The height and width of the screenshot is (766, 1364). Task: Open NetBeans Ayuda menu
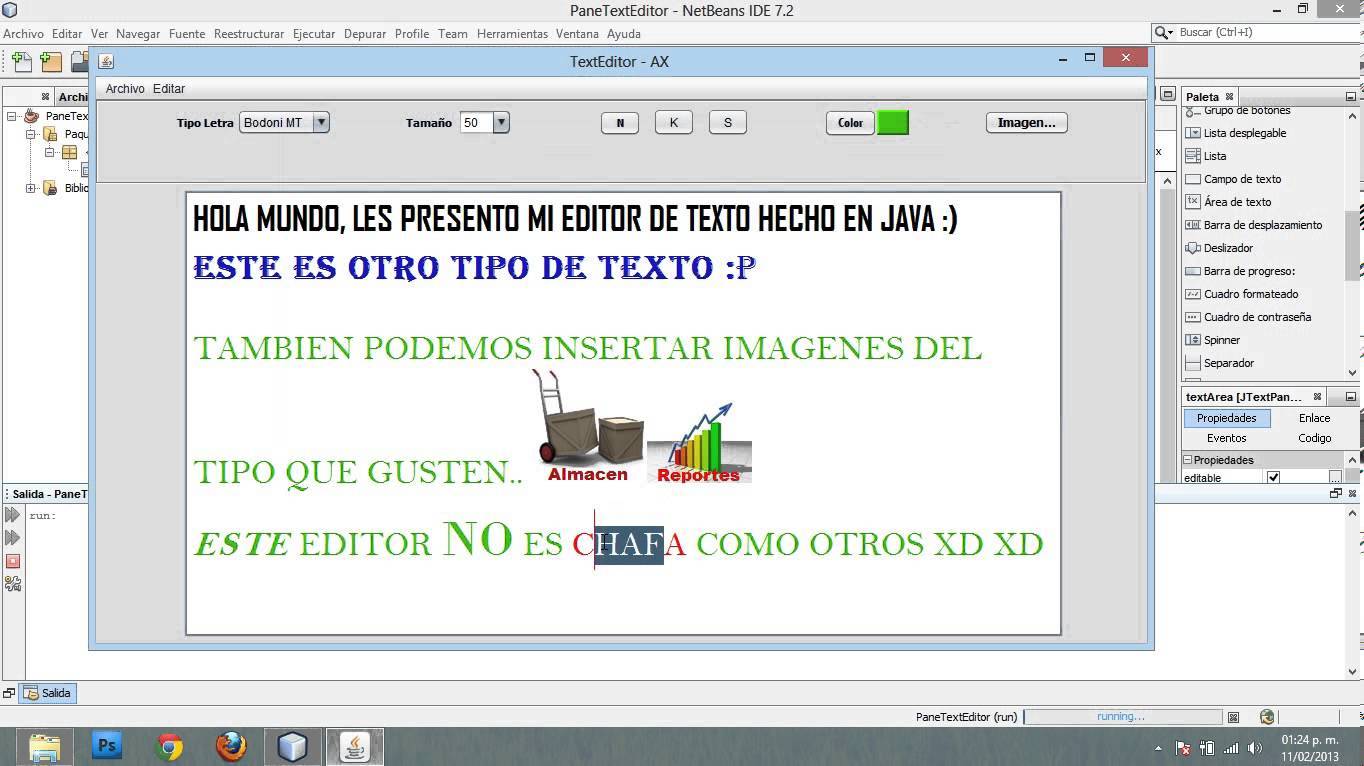coord(624,34)
